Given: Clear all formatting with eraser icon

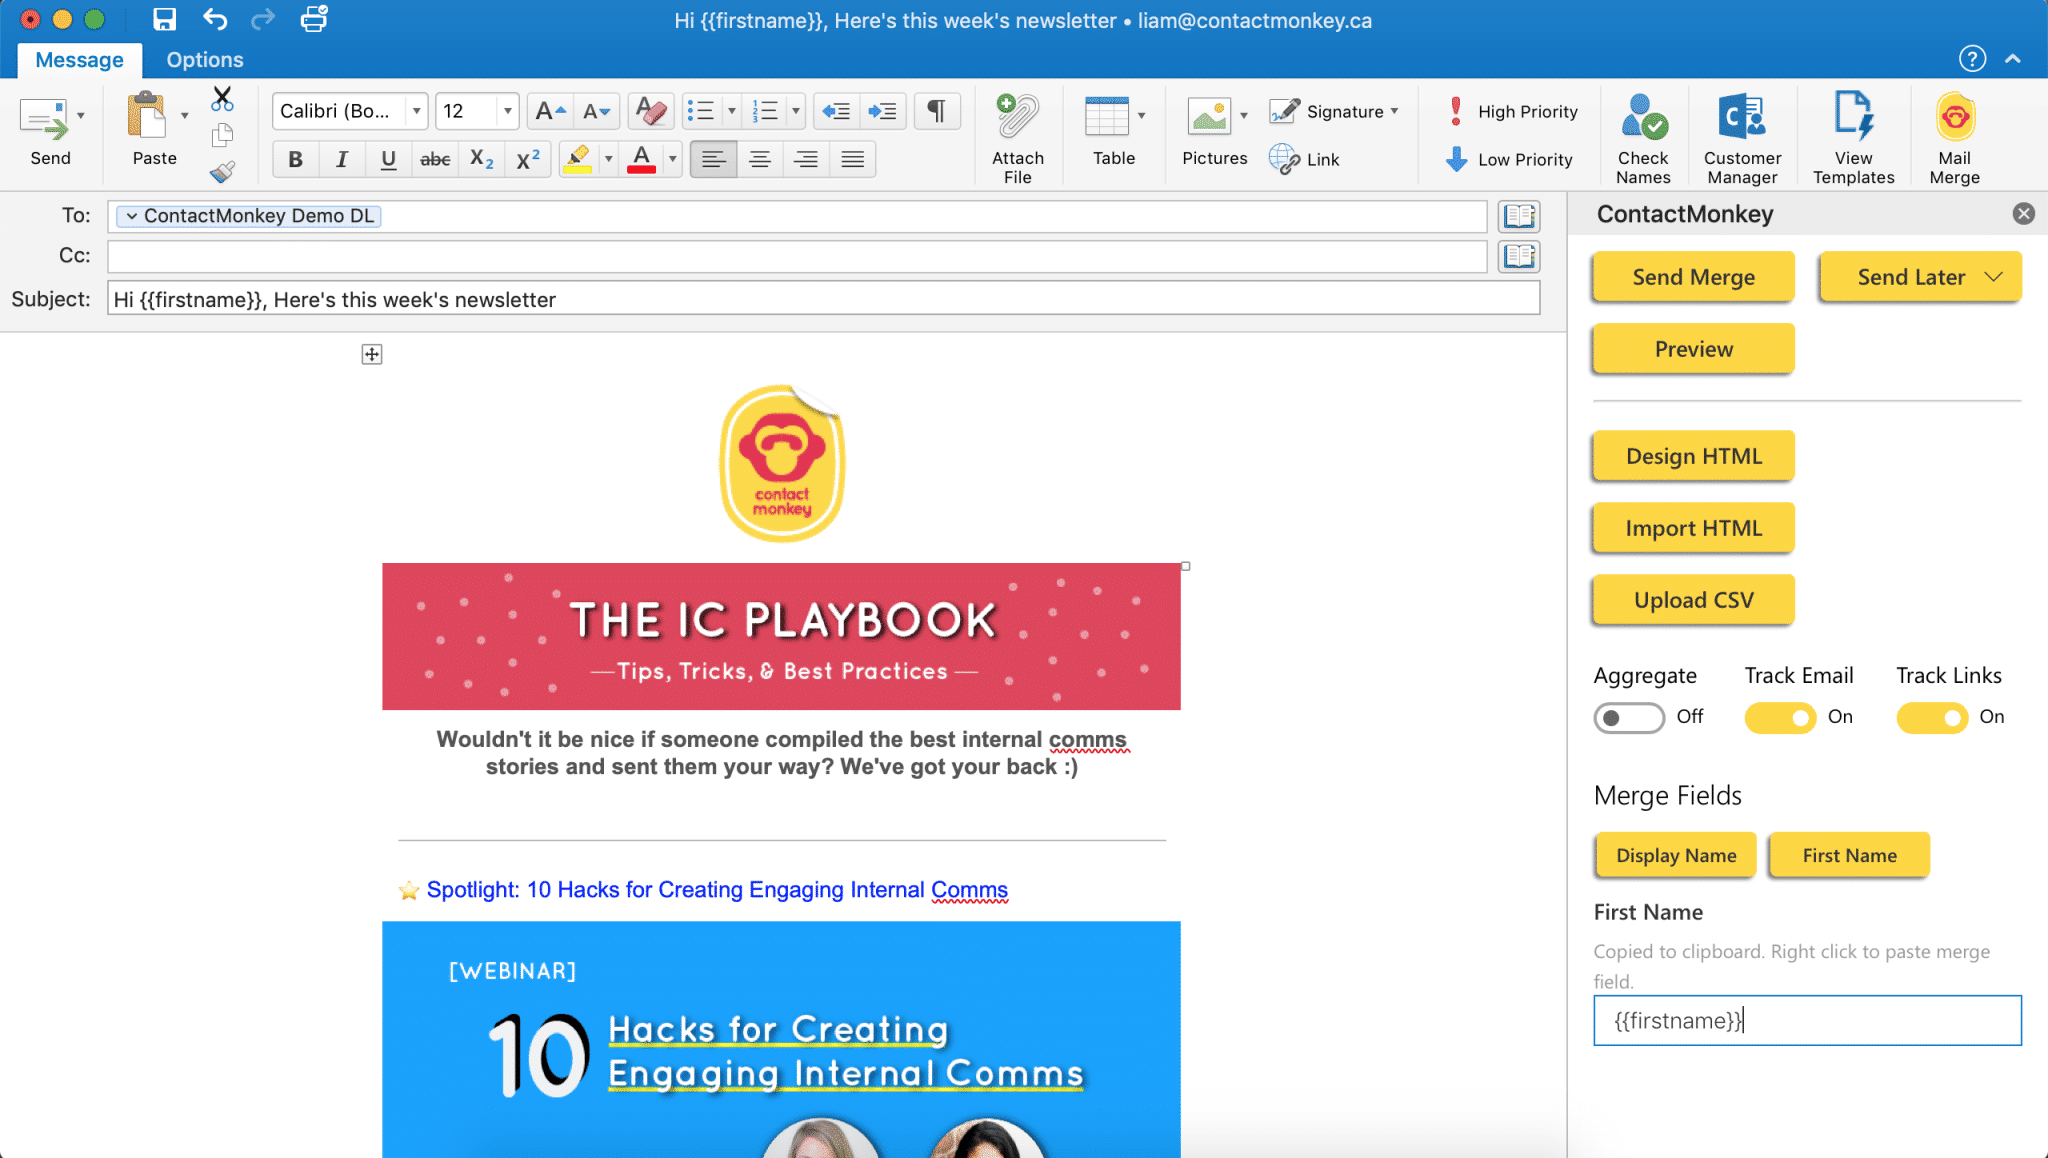Looking at the screenshot, I should 651,111.
